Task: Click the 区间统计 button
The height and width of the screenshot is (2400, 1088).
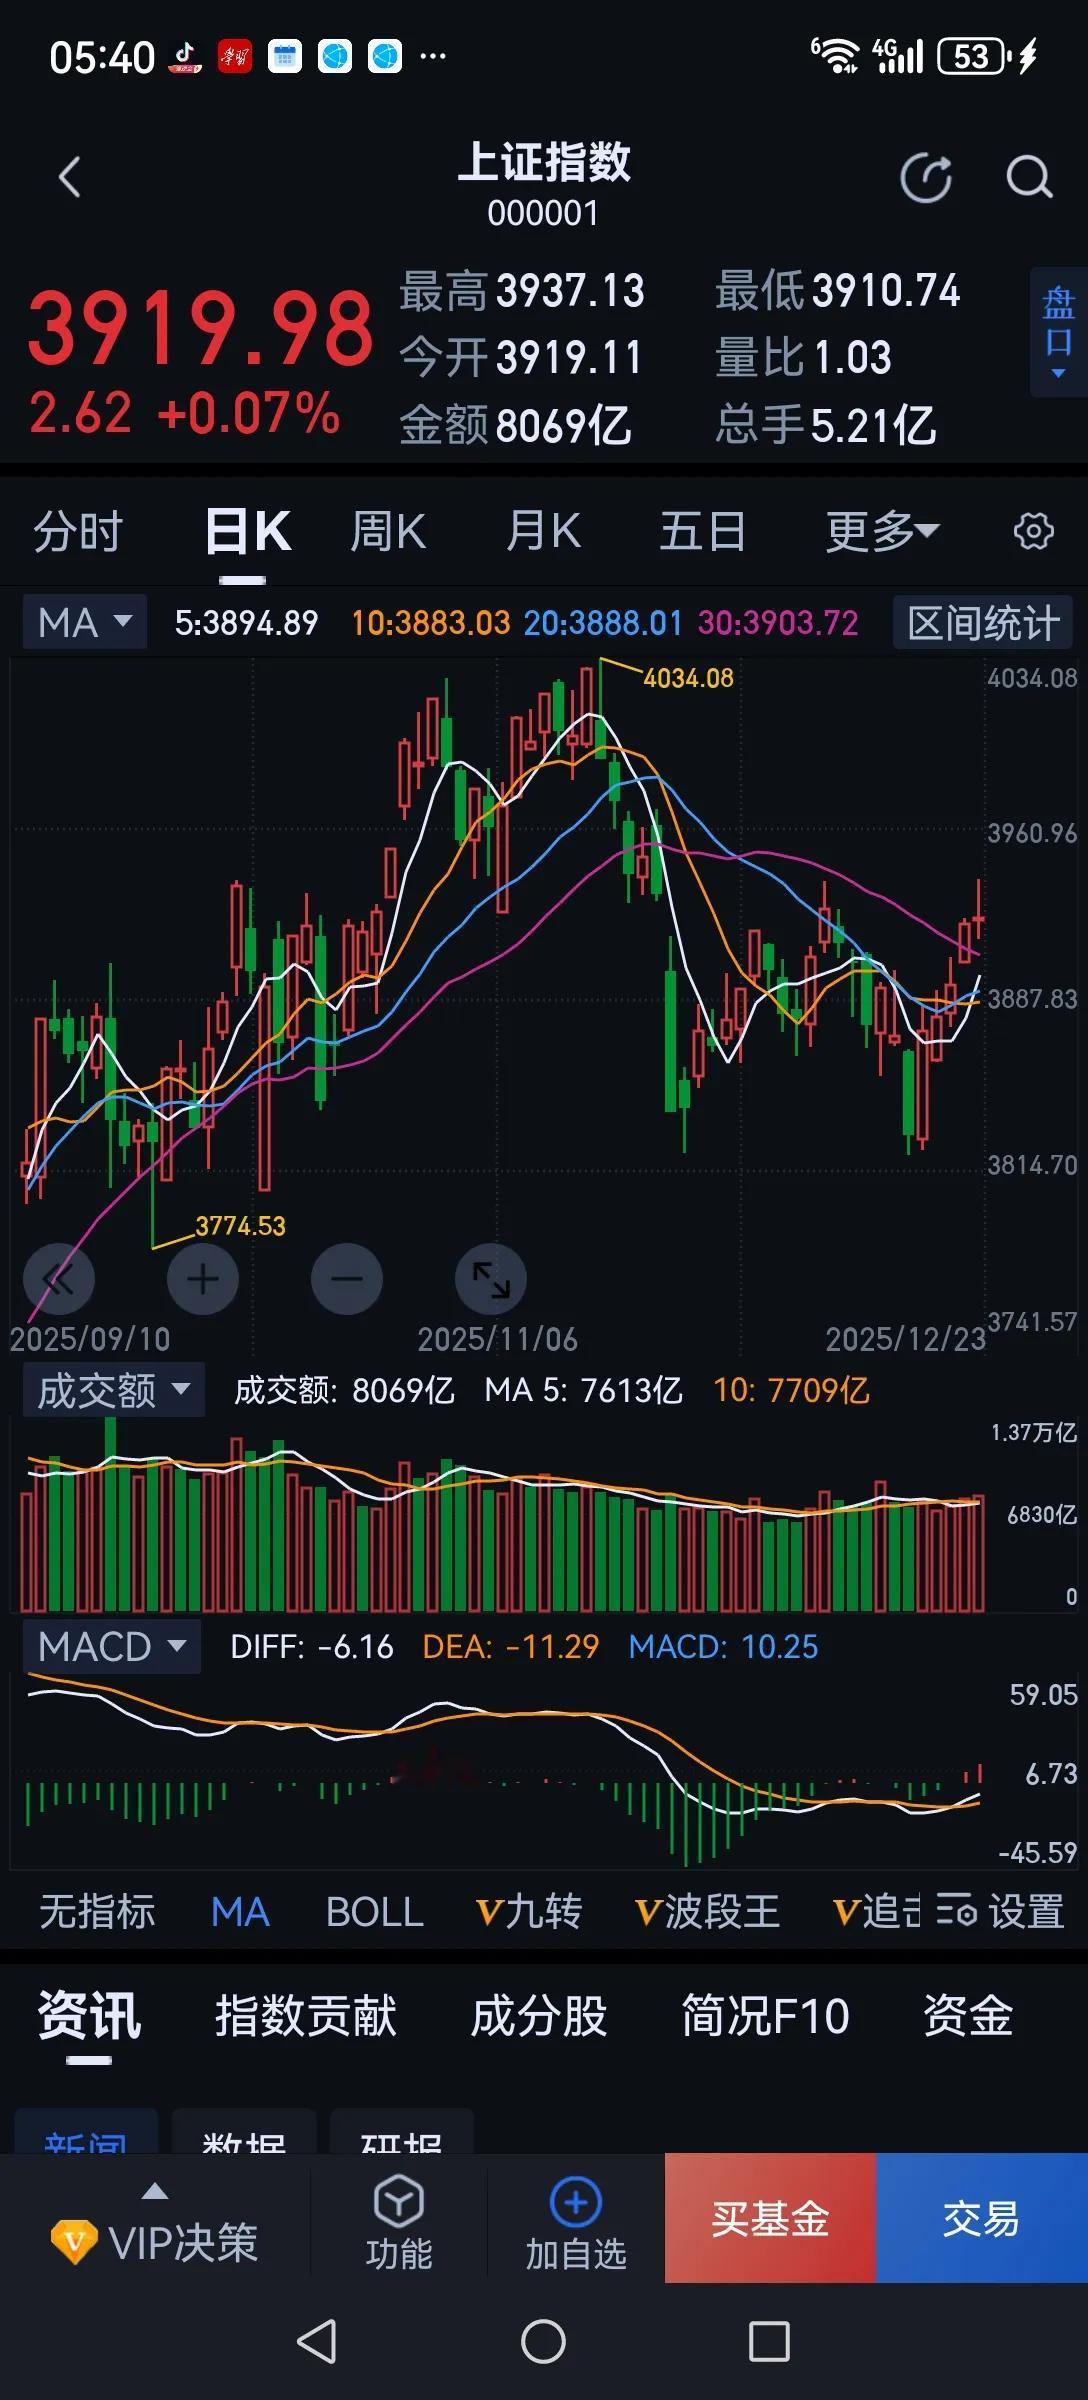Action: click(x=983, y=622)
